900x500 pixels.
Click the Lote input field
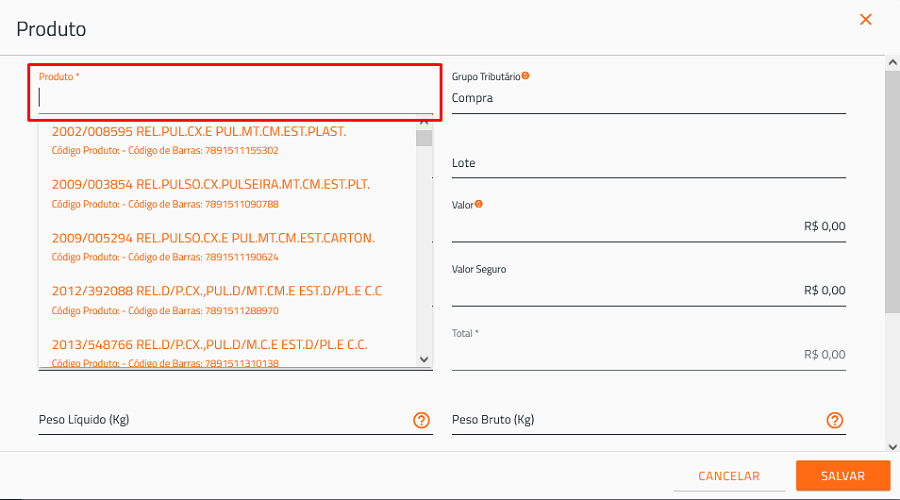649,163
